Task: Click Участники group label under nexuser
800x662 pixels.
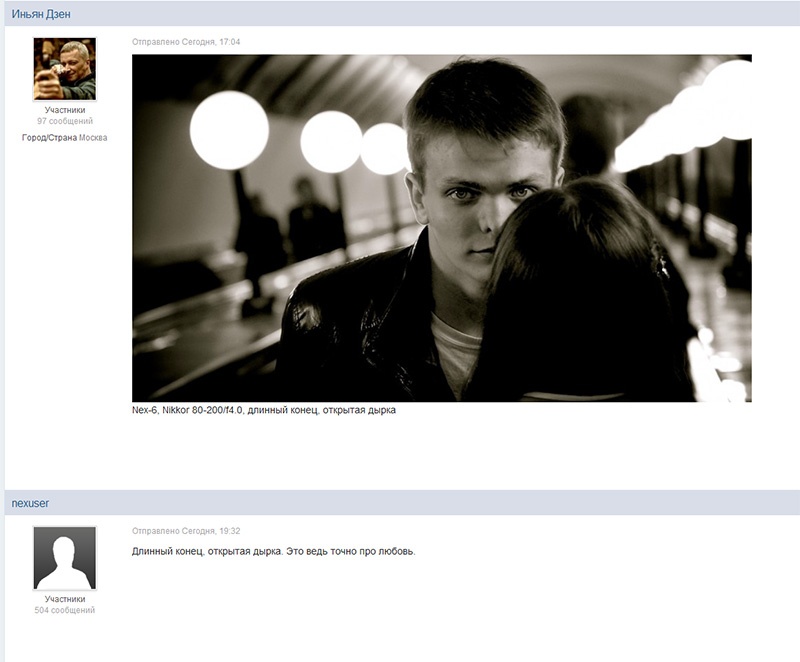Action: (x=65, y=599)
